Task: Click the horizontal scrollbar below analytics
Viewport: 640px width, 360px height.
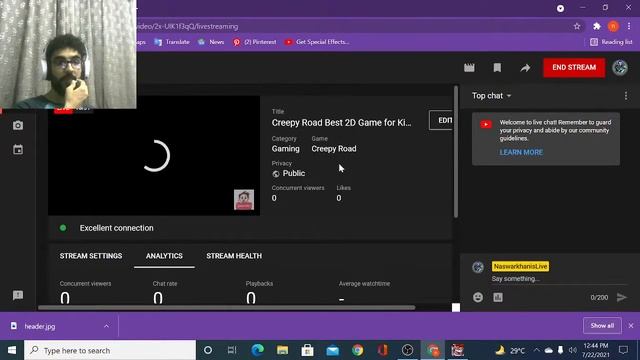Action: [x=227, y=307]
